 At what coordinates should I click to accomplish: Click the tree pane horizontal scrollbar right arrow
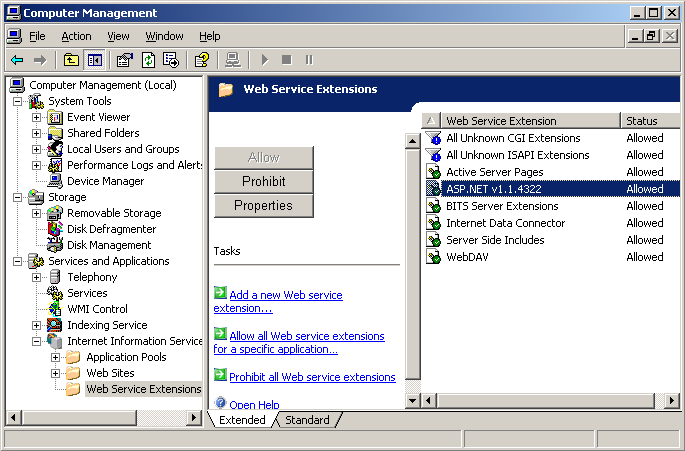point(196,417)
